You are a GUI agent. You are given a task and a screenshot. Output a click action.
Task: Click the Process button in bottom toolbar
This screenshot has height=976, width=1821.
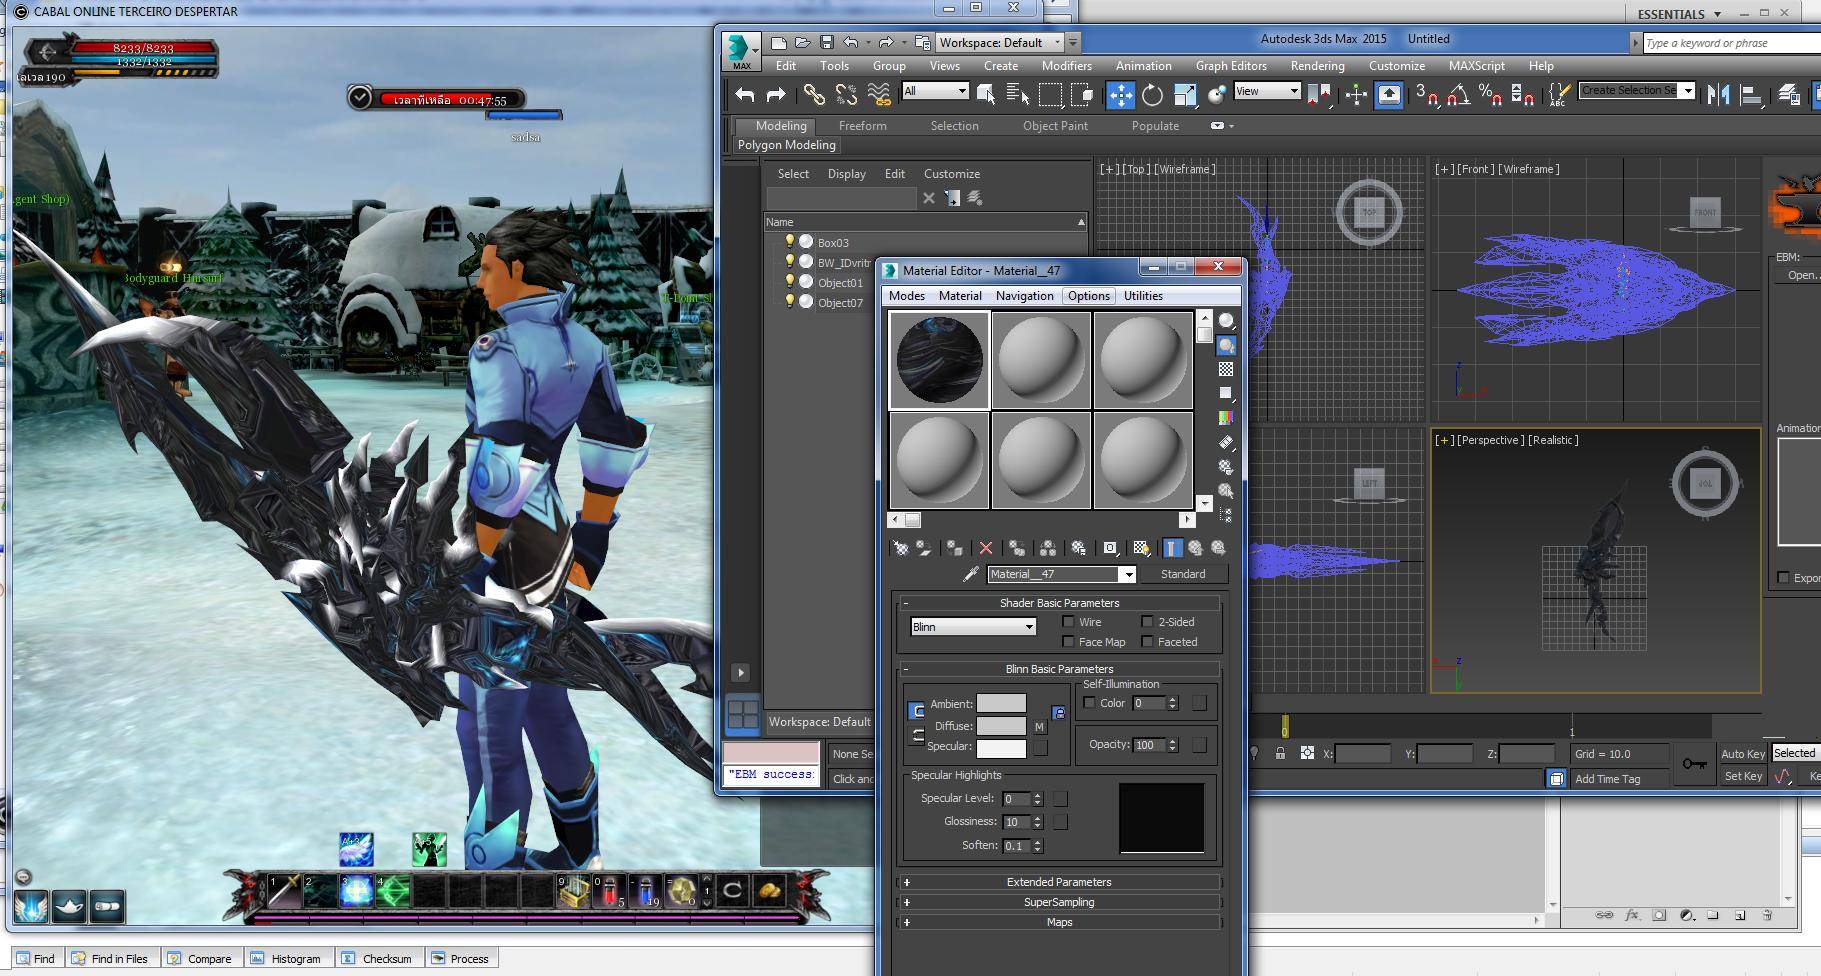(x=460, y=958)
